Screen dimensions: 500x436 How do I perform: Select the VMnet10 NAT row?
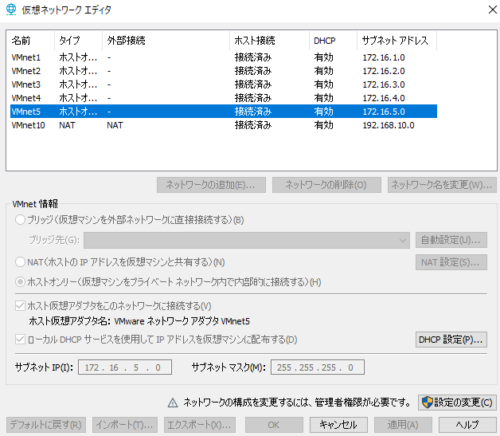click(223, 125)
